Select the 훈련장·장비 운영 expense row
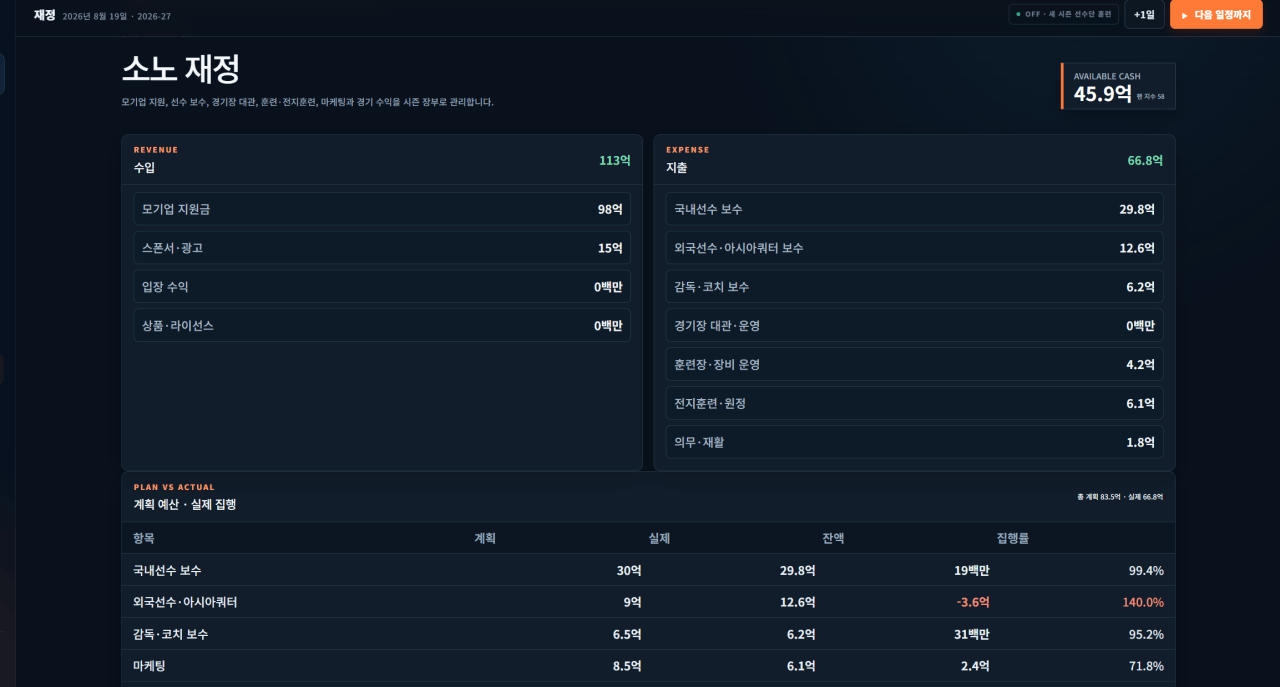Image resolution: width=1280 pixels, height=687 pixels. click(x=914, y=365)
